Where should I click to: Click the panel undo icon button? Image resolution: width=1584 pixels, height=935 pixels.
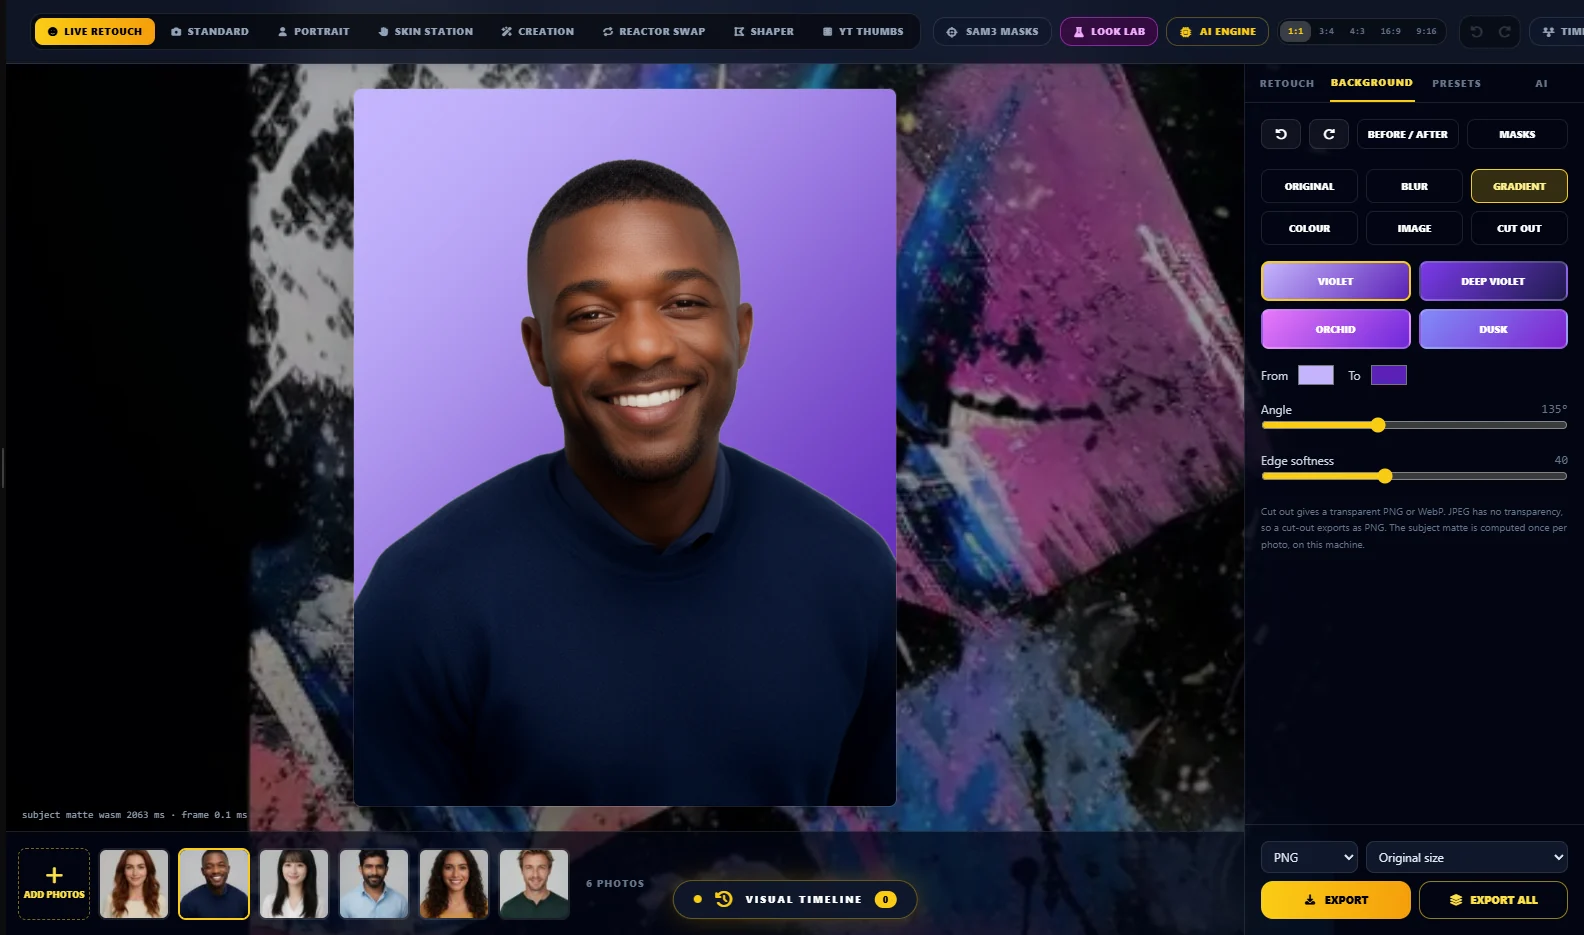click(1281, 134)
